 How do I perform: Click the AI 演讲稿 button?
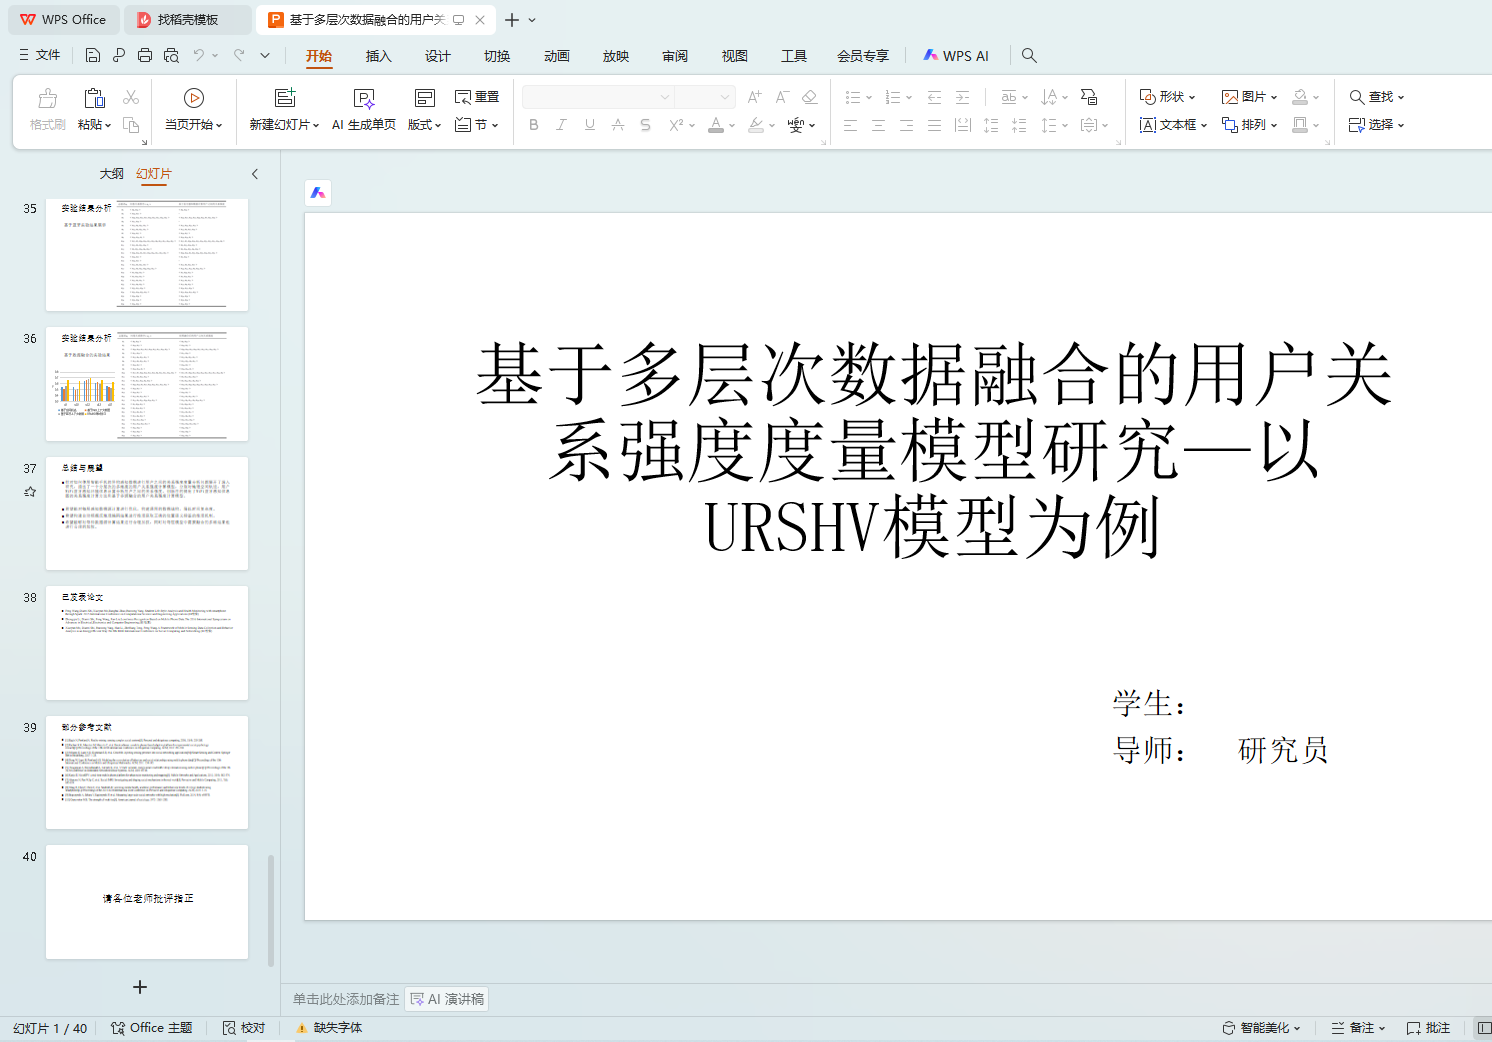point(447,999)
